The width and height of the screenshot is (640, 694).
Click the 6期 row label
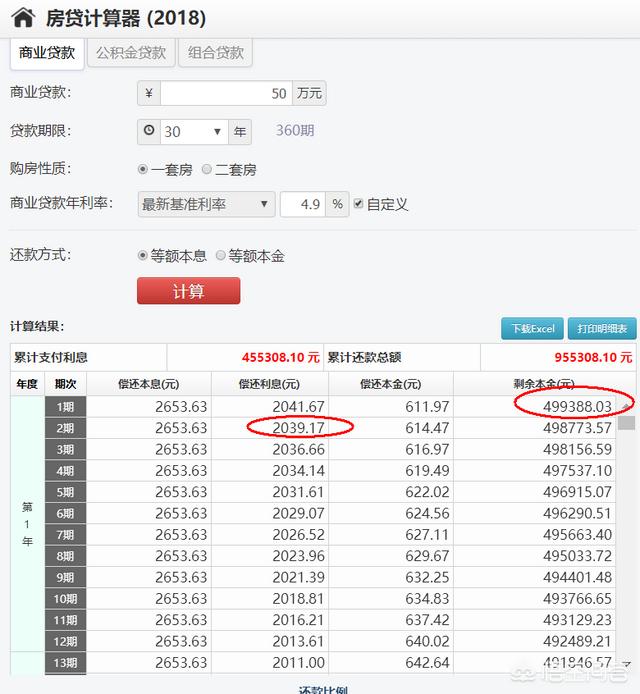66,513
